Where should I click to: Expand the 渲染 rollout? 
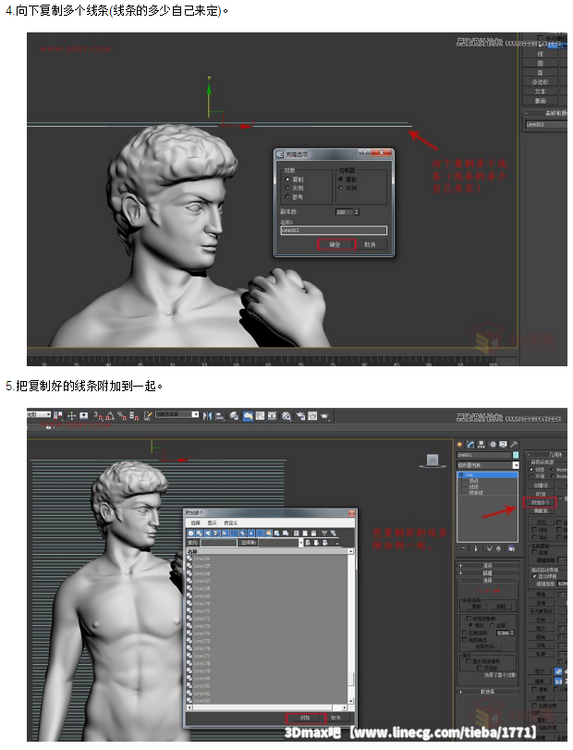click(x=488, y=565)
